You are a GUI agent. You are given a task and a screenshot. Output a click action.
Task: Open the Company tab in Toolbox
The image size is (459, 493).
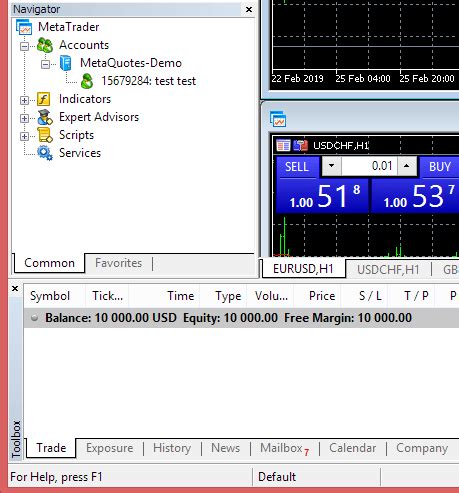[x=422, y=448]
